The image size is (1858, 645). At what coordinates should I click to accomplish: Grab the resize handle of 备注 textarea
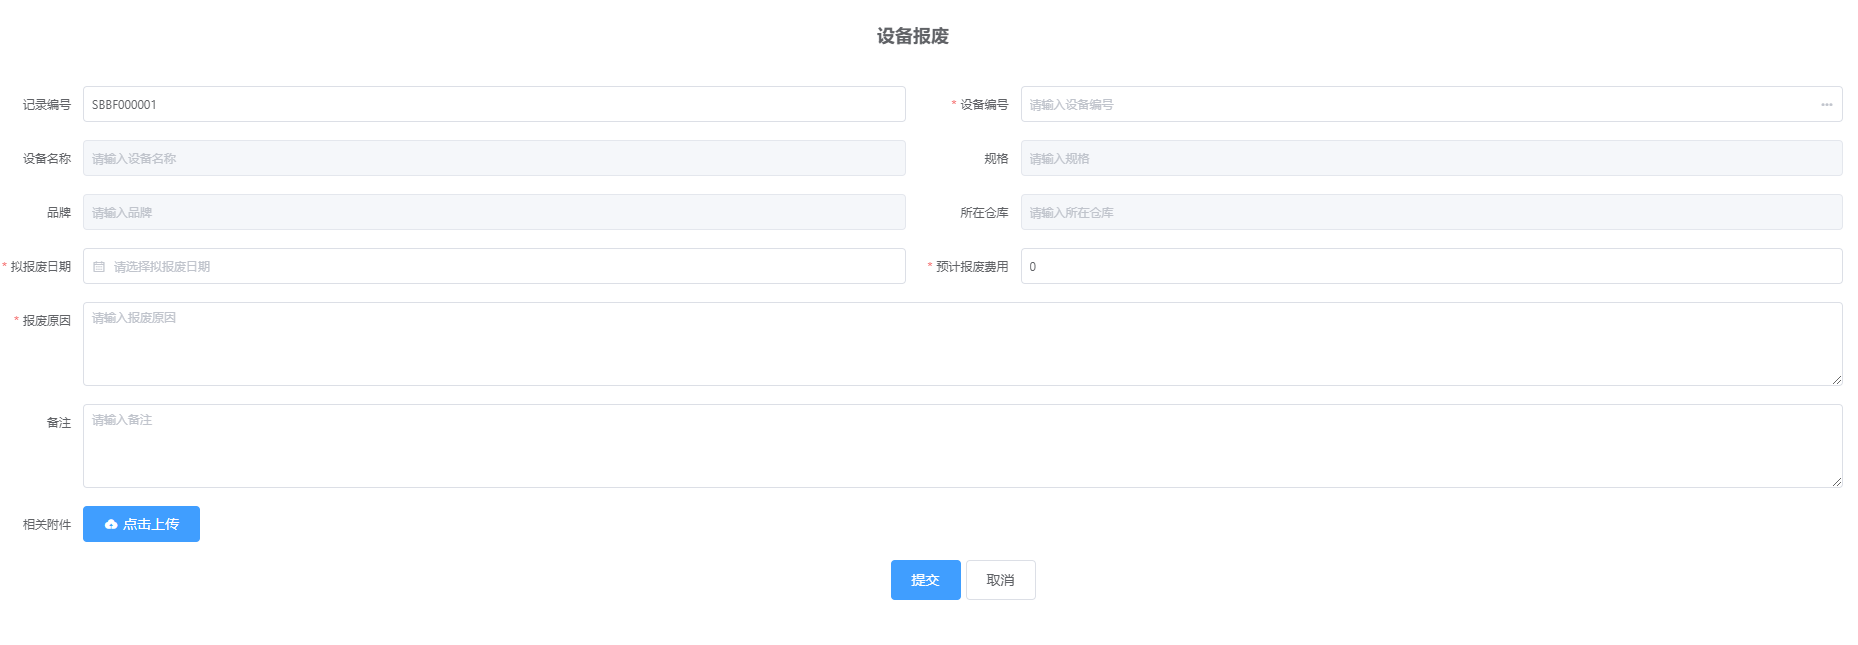[1836, 482]
